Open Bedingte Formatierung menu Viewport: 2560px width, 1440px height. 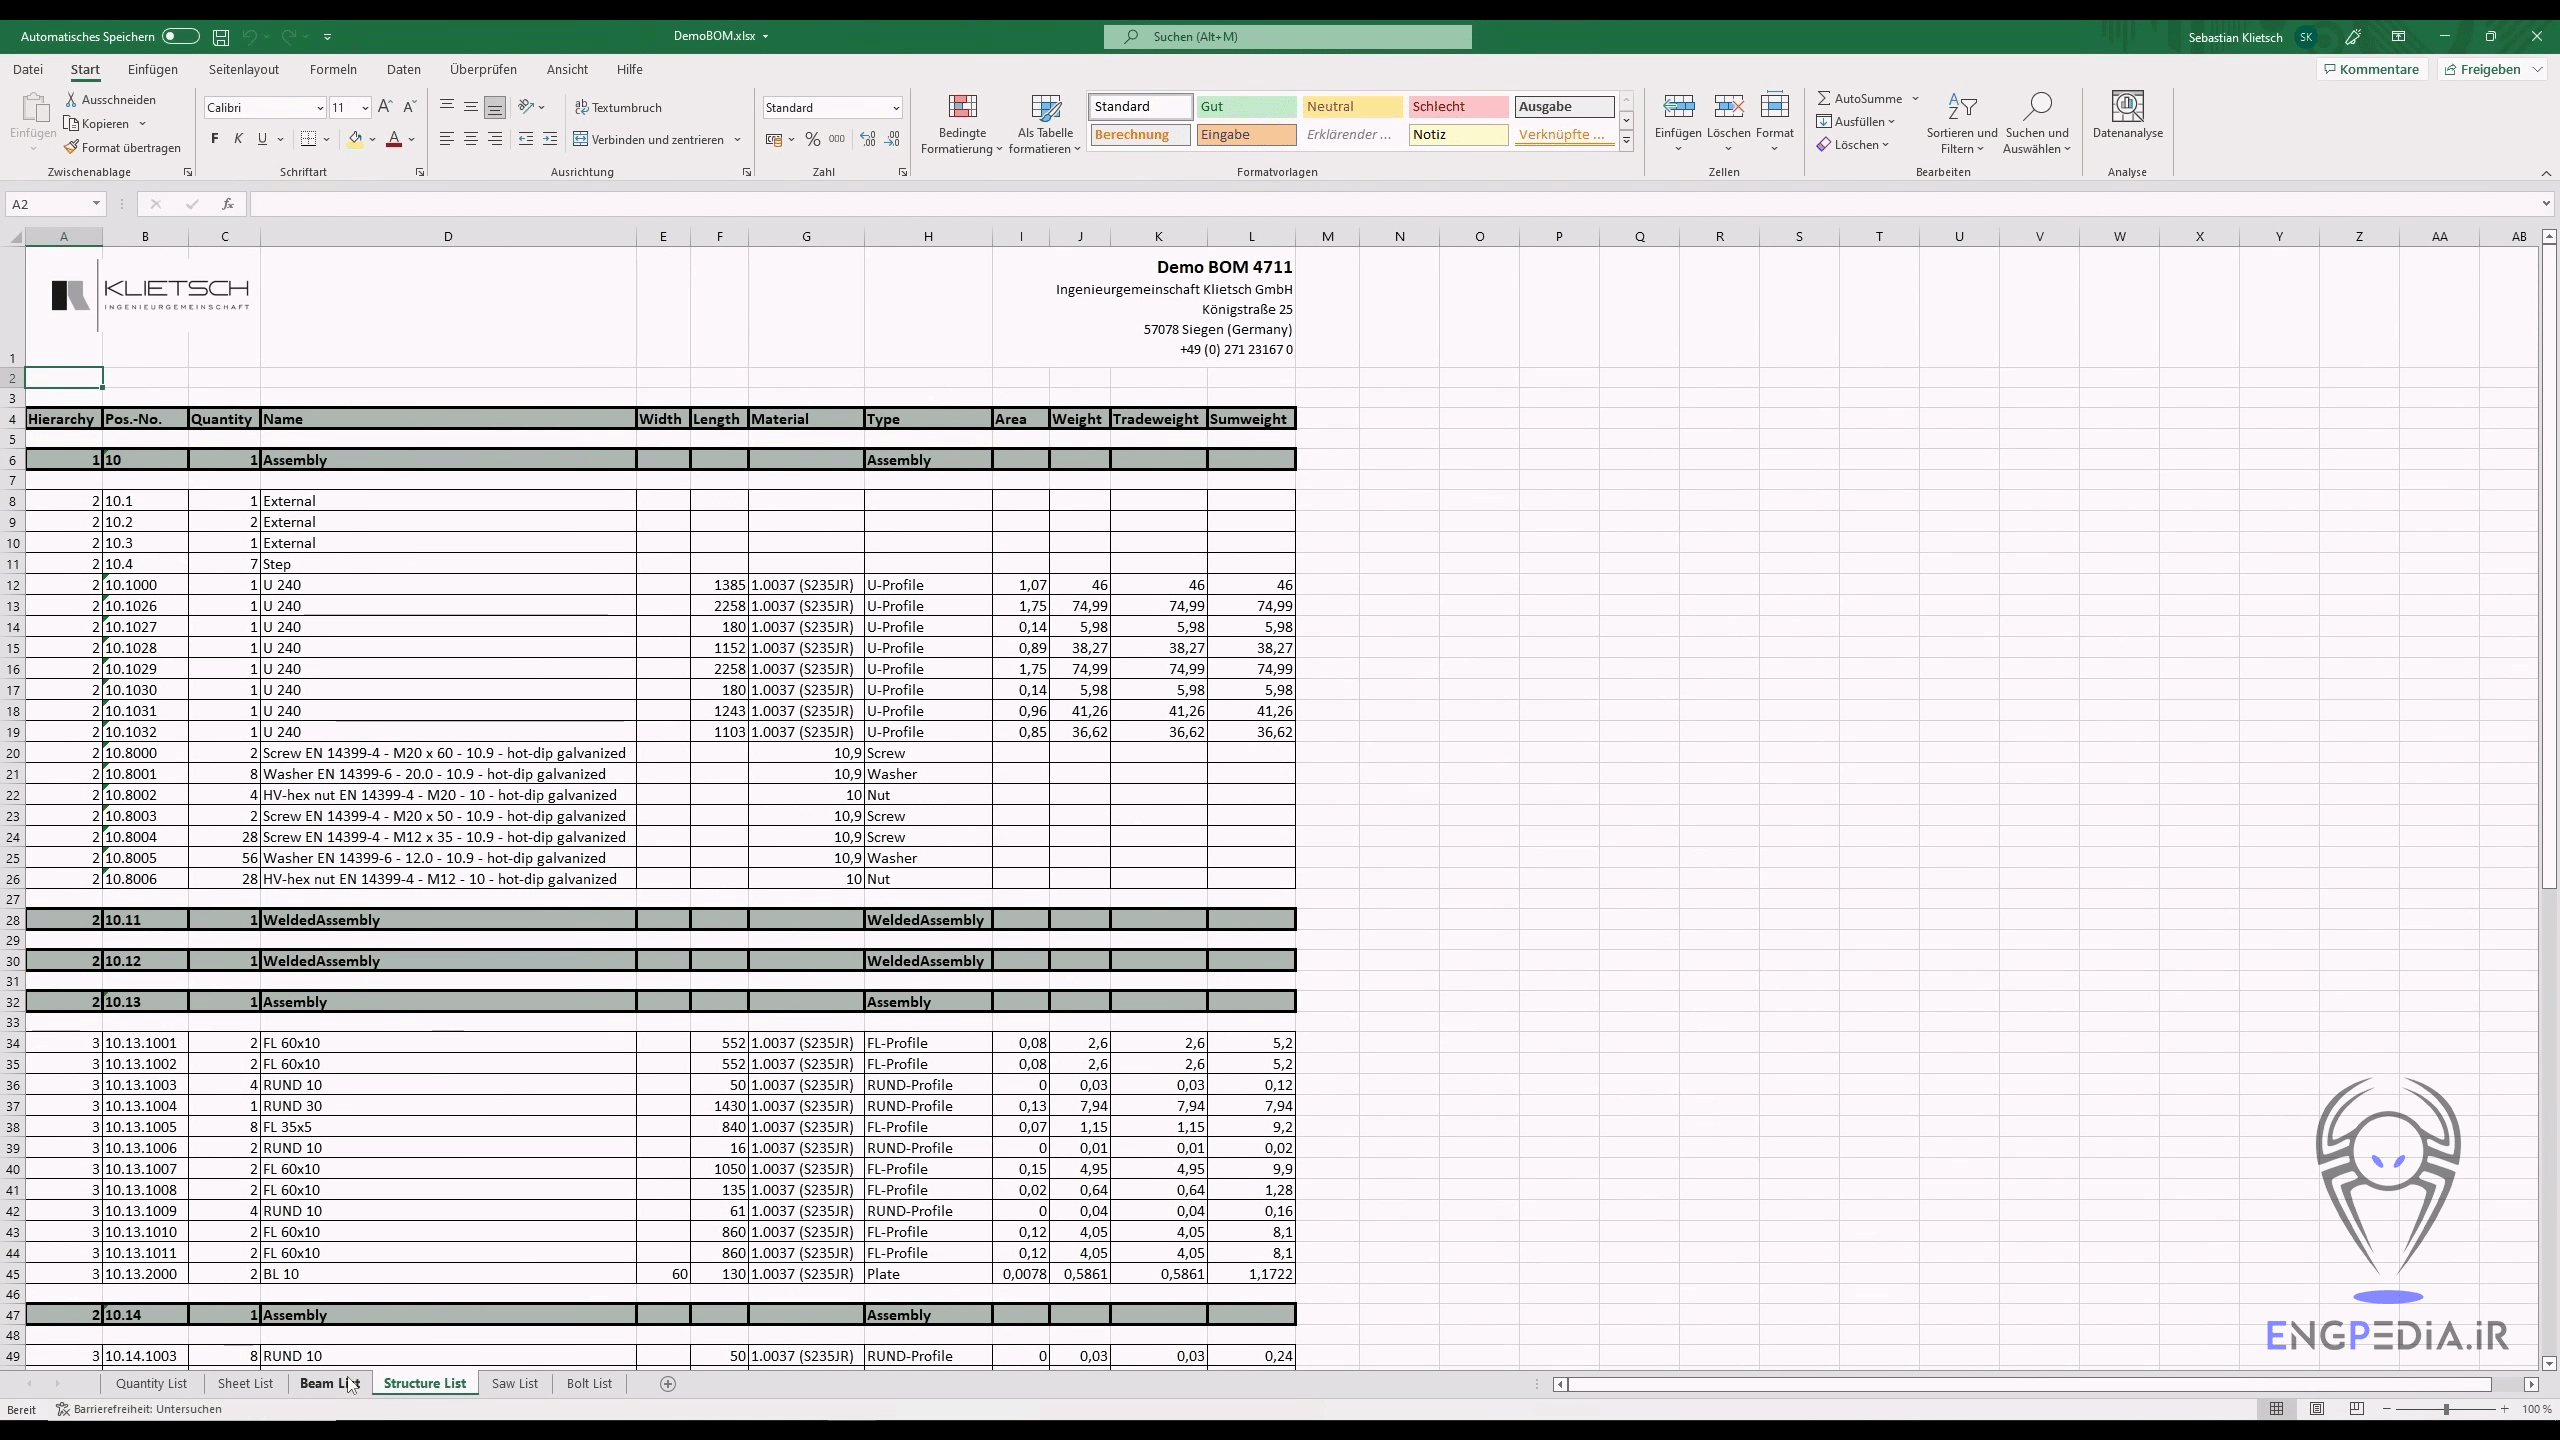(962, 124)
